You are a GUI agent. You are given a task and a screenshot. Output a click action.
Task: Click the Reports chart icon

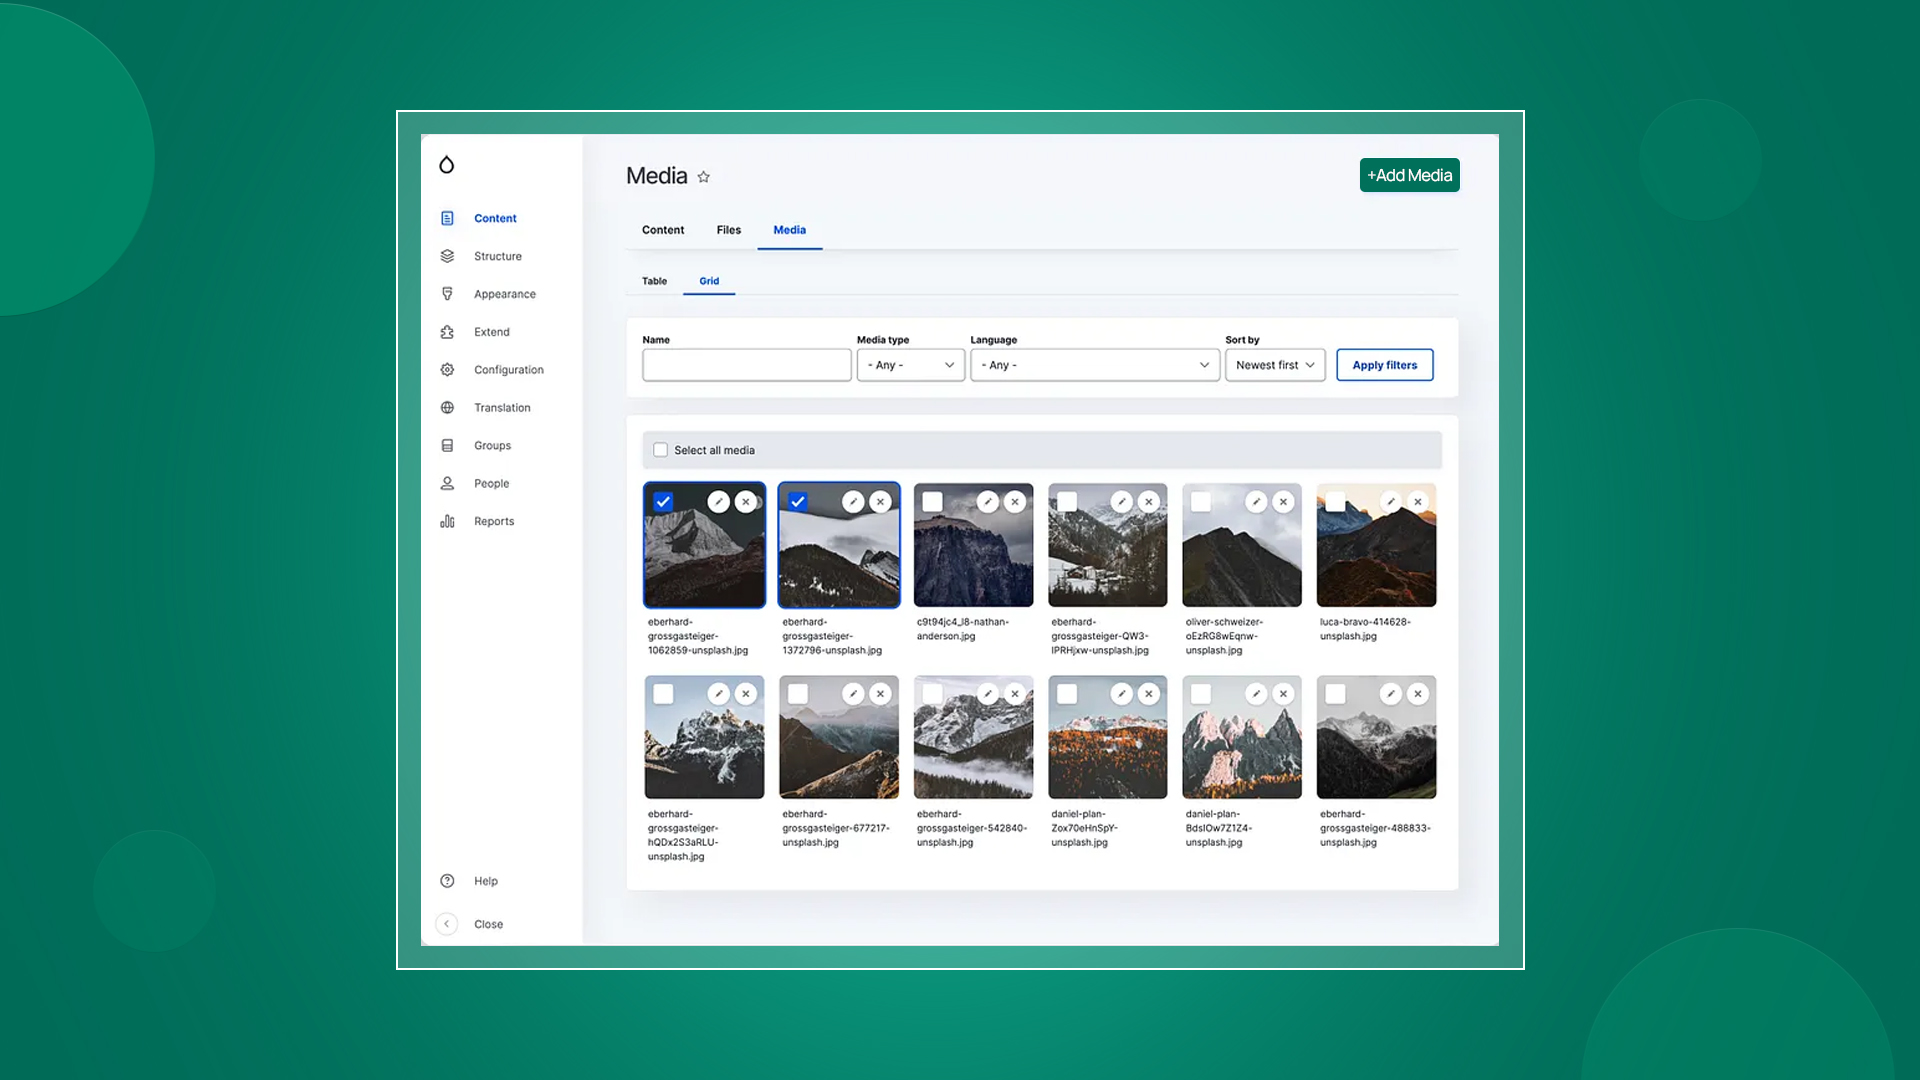coord(447,522)
